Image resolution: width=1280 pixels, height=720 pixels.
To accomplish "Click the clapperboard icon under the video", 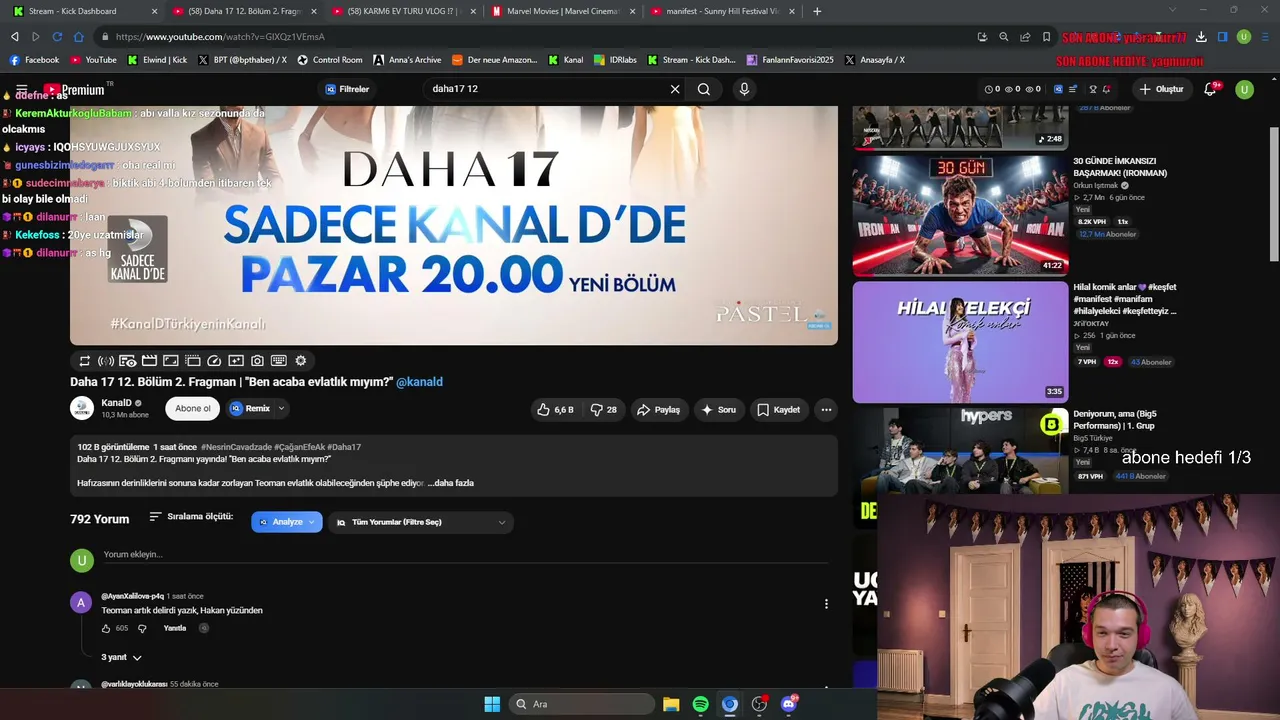I will coord(149,361).
